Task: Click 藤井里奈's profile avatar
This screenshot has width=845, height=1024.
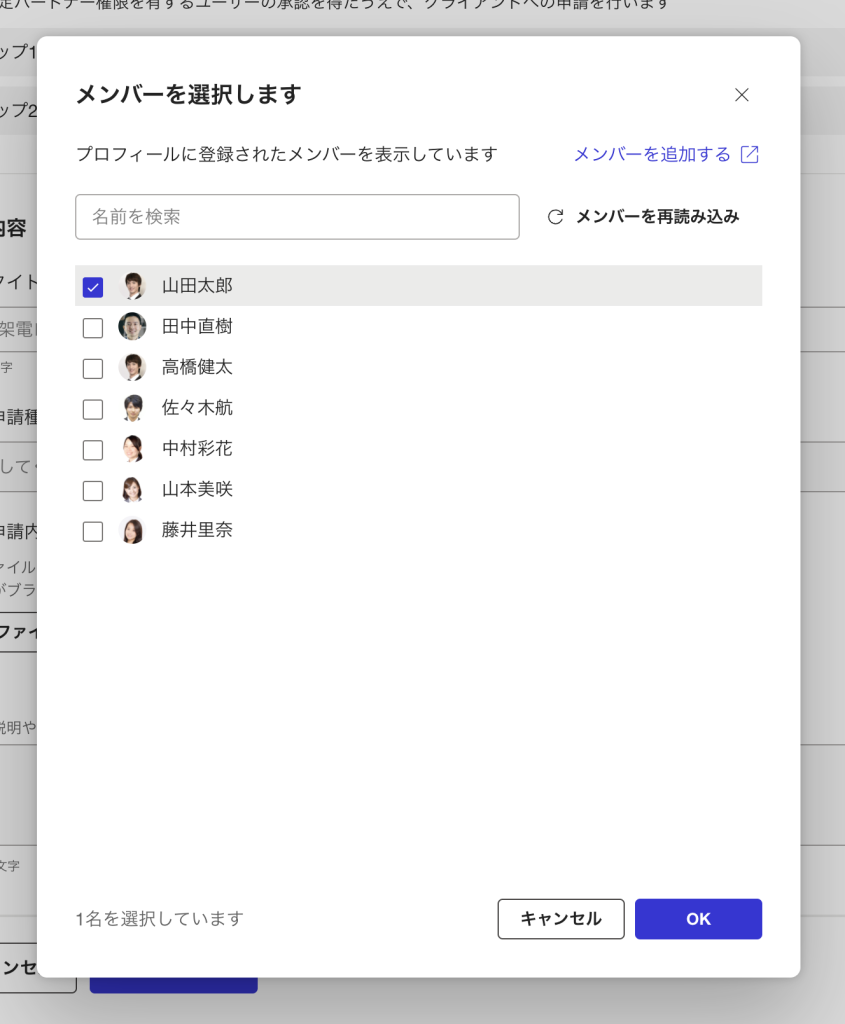Action: point(132,531)
